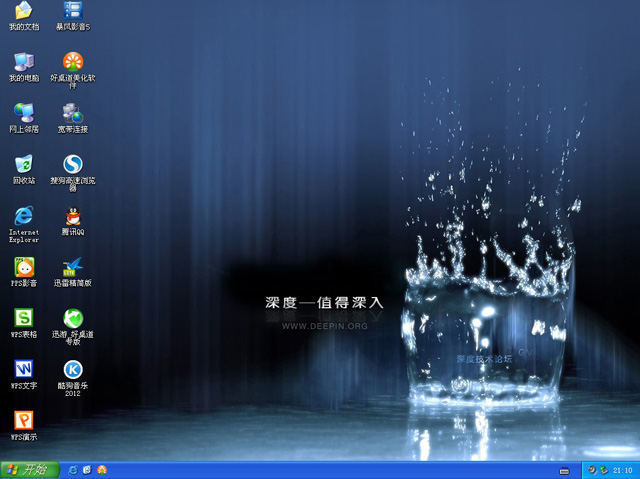Launch 搜狗高速浏览器 Sogou browser
This screenshot has width=640, height=479.
coord(72,164)
